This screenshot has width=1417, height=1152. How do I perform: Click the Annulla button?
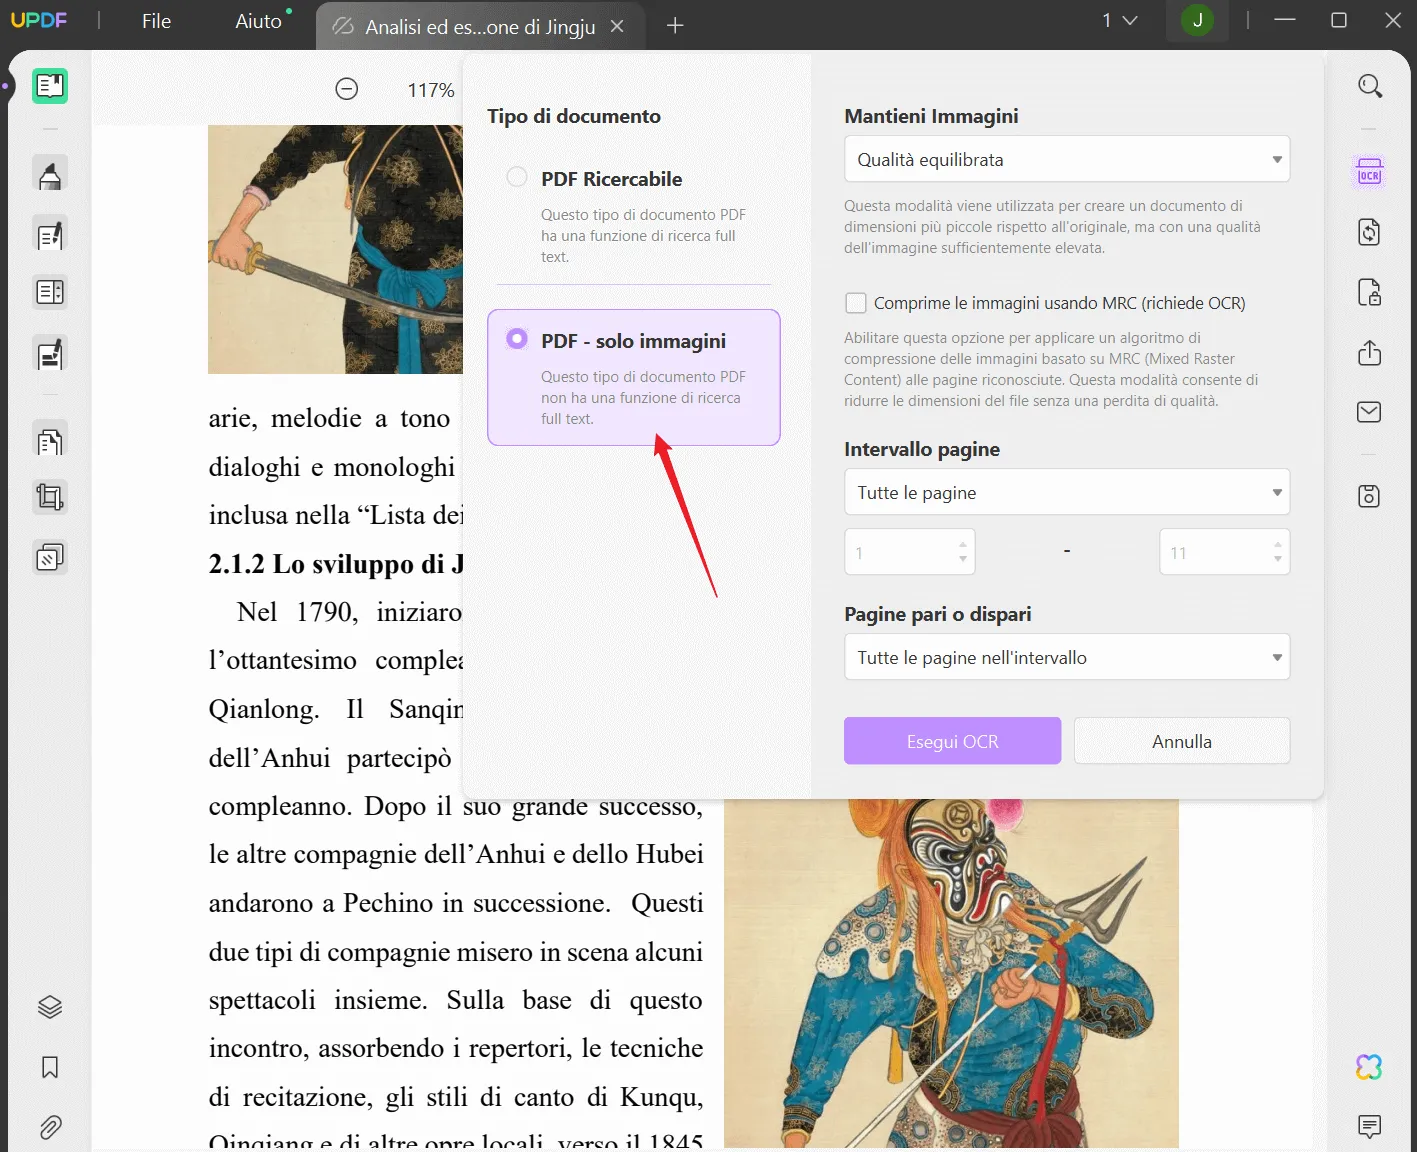[1181, 740]
